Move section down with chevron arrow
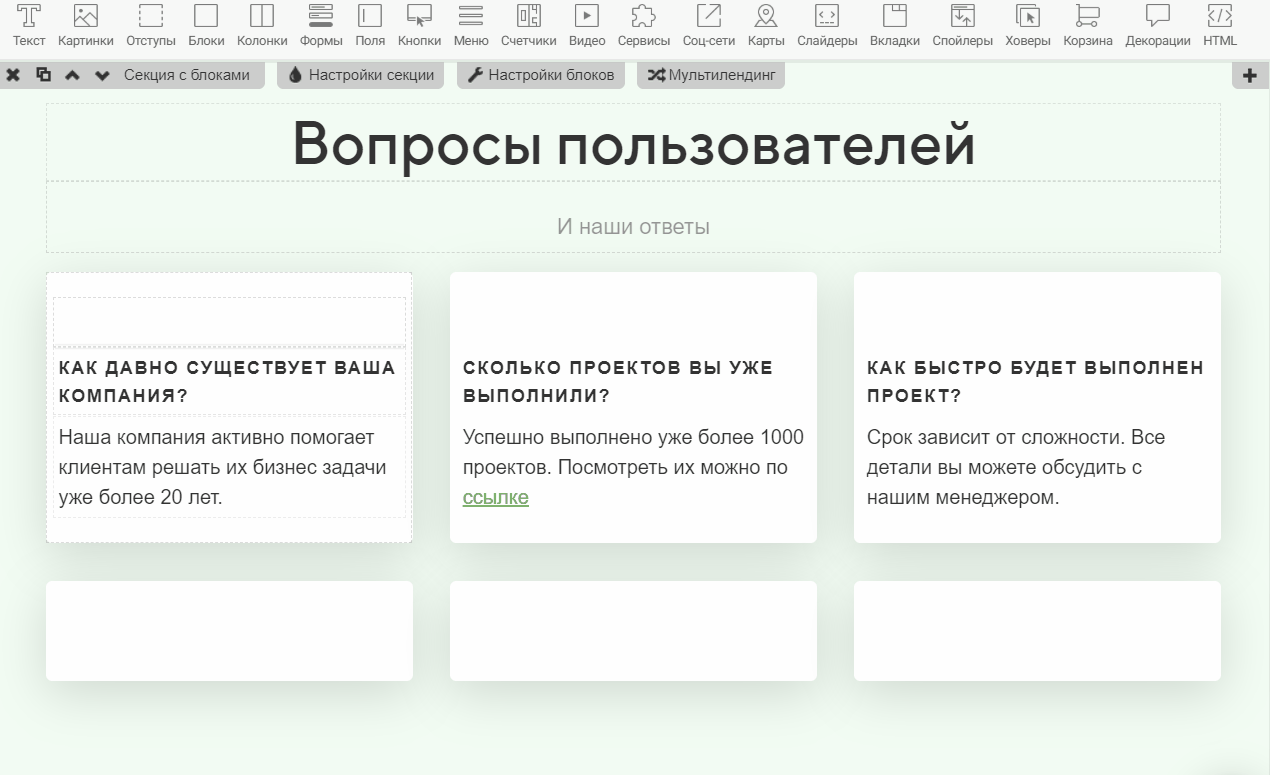The height and width of the screenshot is (775, 1270). coord(102,75)
